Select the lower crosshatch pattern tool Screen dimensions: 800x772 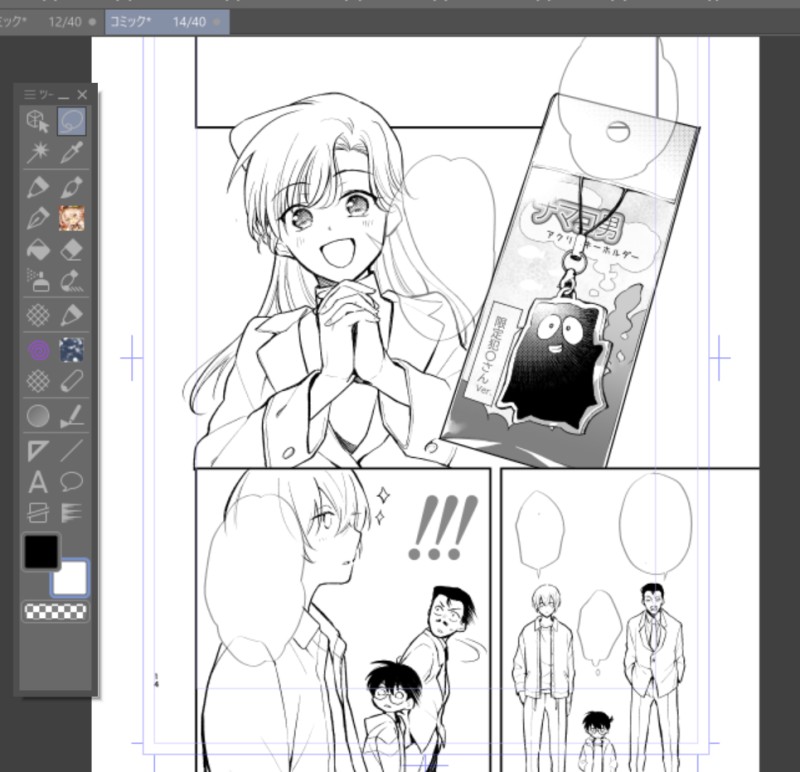[x=38, y=381]
